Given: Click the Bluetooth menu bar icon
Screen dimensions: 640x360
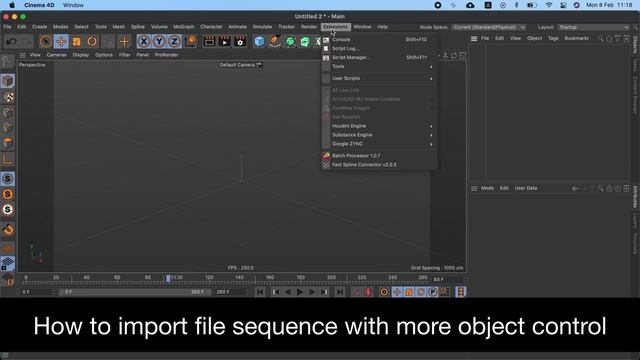Looking at the screenshot, I should coord(516,5).
